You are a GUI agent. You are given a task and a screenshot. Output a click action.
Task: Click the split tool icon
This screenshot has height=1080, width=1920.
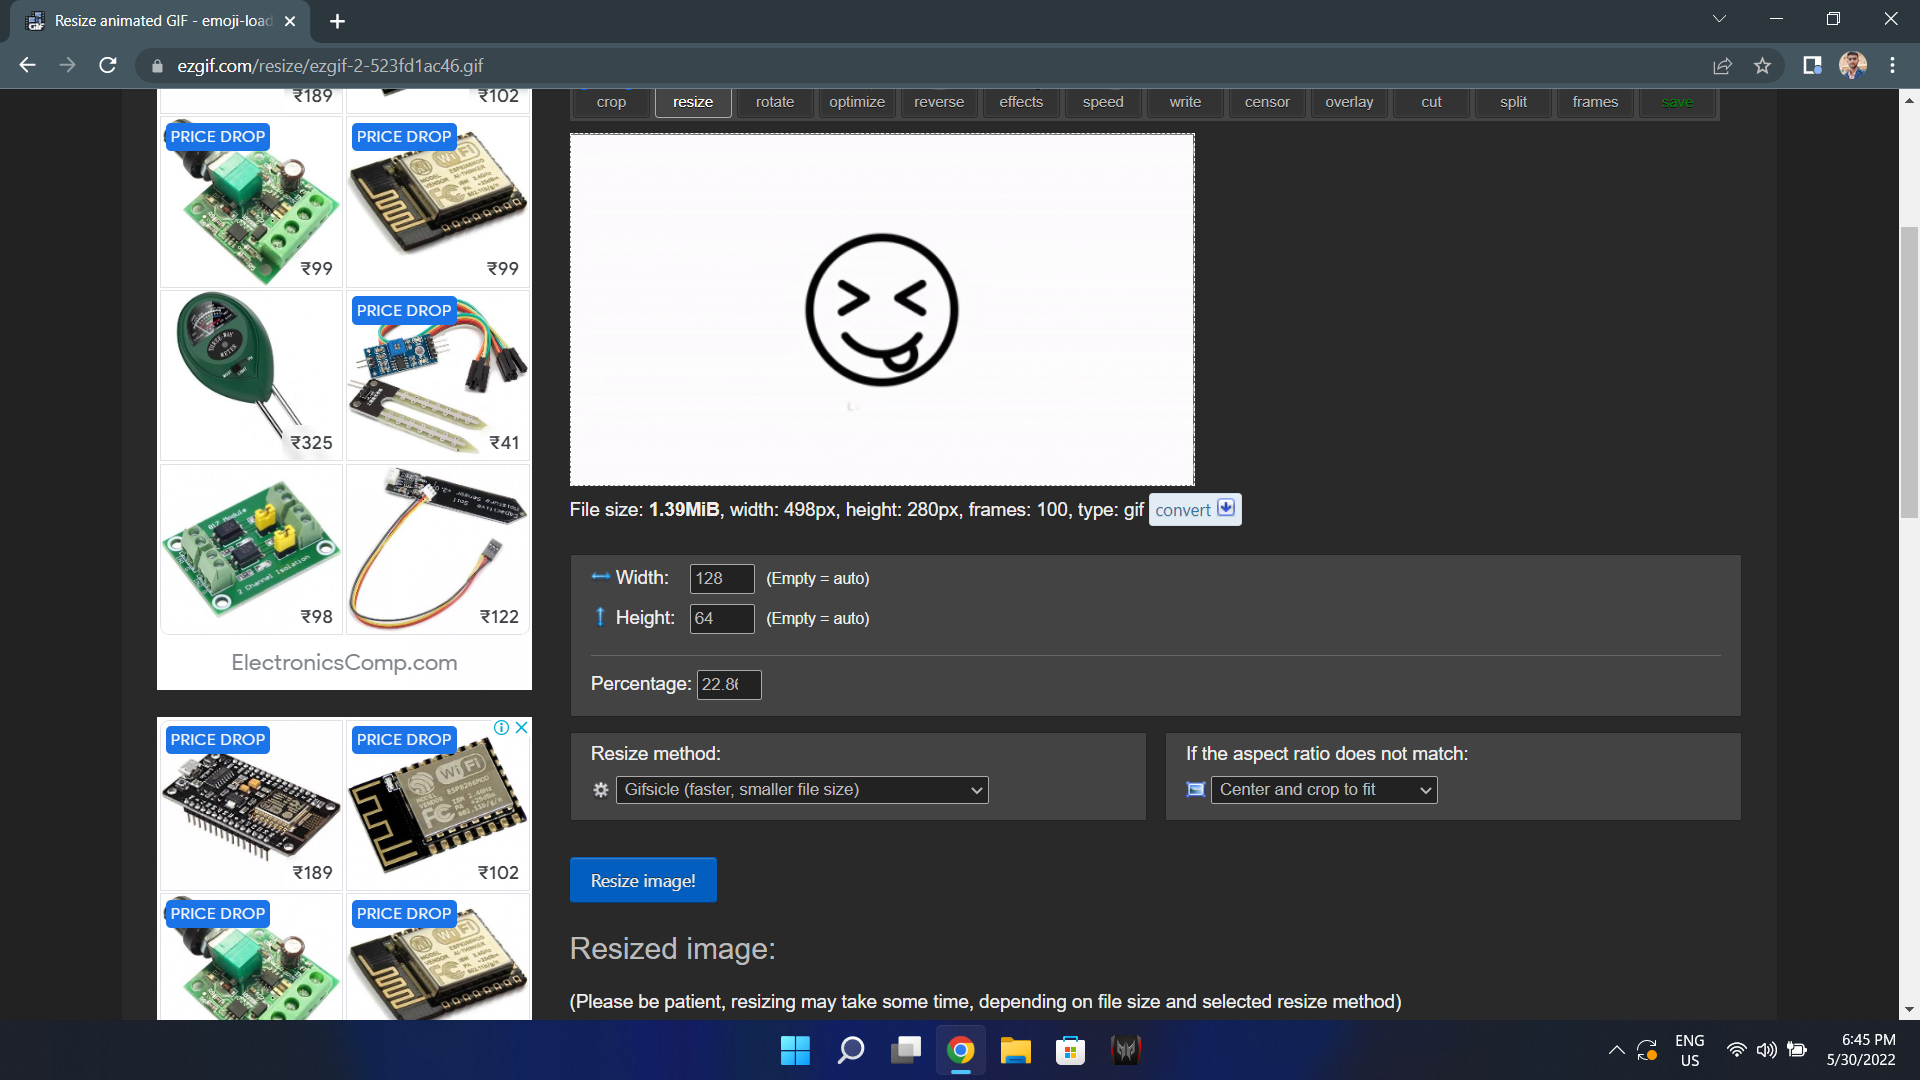click(1514, 102)
